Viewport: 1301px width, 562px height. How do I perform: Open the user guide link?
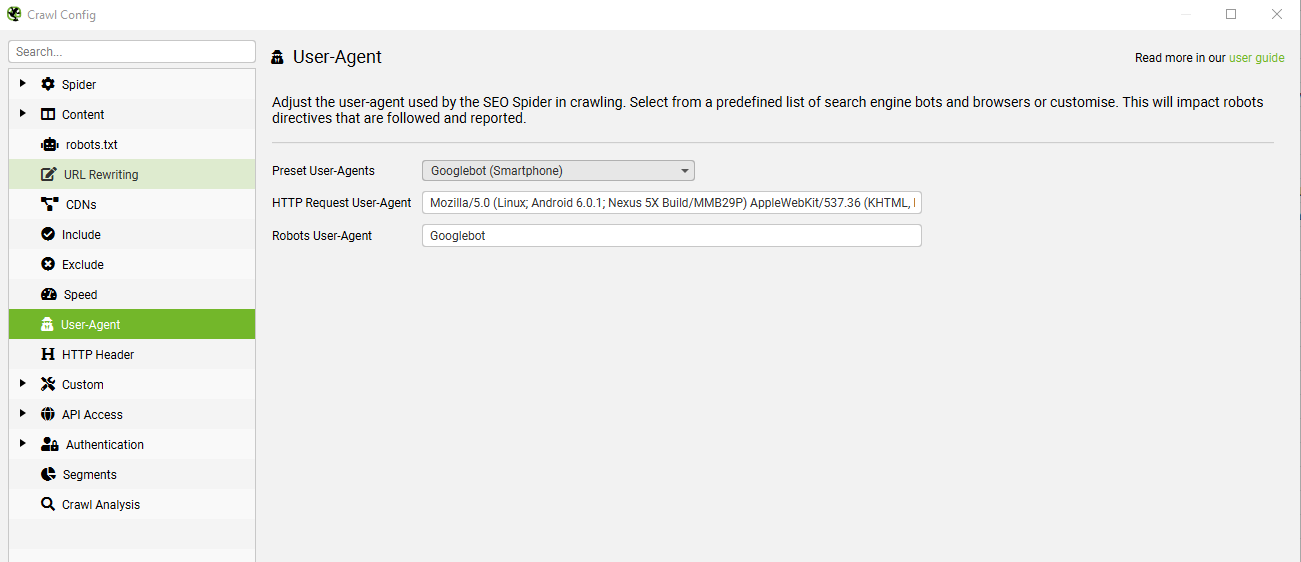click(1256, 58)
